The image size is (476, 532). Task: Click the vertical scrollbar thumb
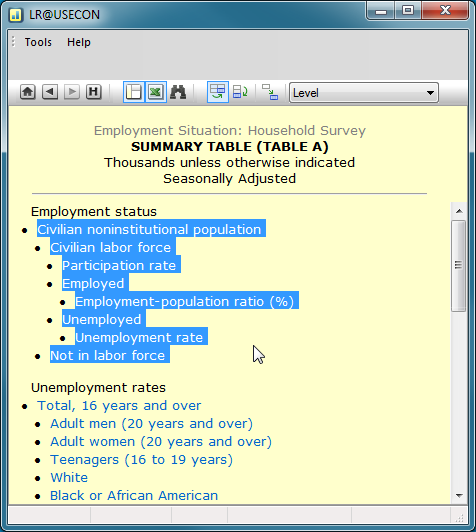pyautogui.click(x=458, y=265)
